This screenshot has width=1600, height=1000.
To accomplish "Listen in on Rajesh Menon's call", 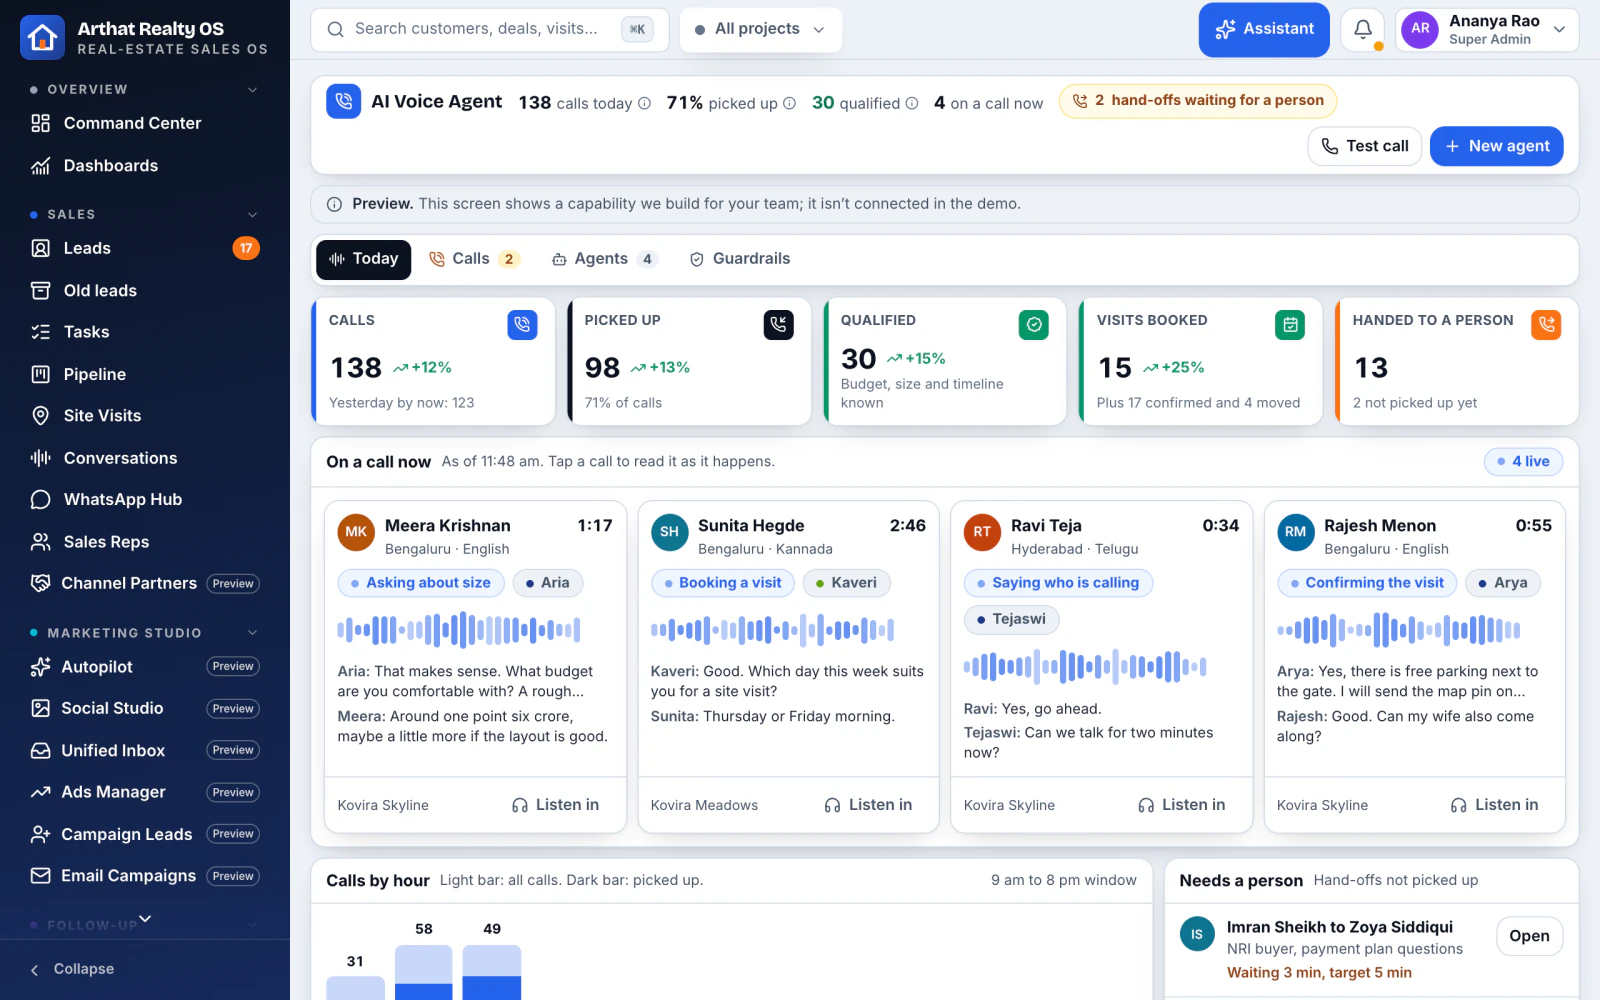I will click(x=1495, y=805).
